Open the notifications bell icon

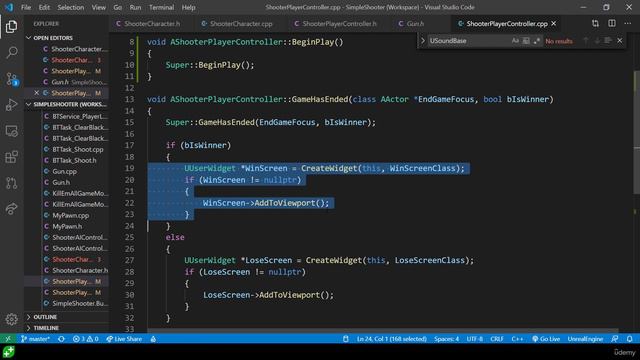(630, 339)
